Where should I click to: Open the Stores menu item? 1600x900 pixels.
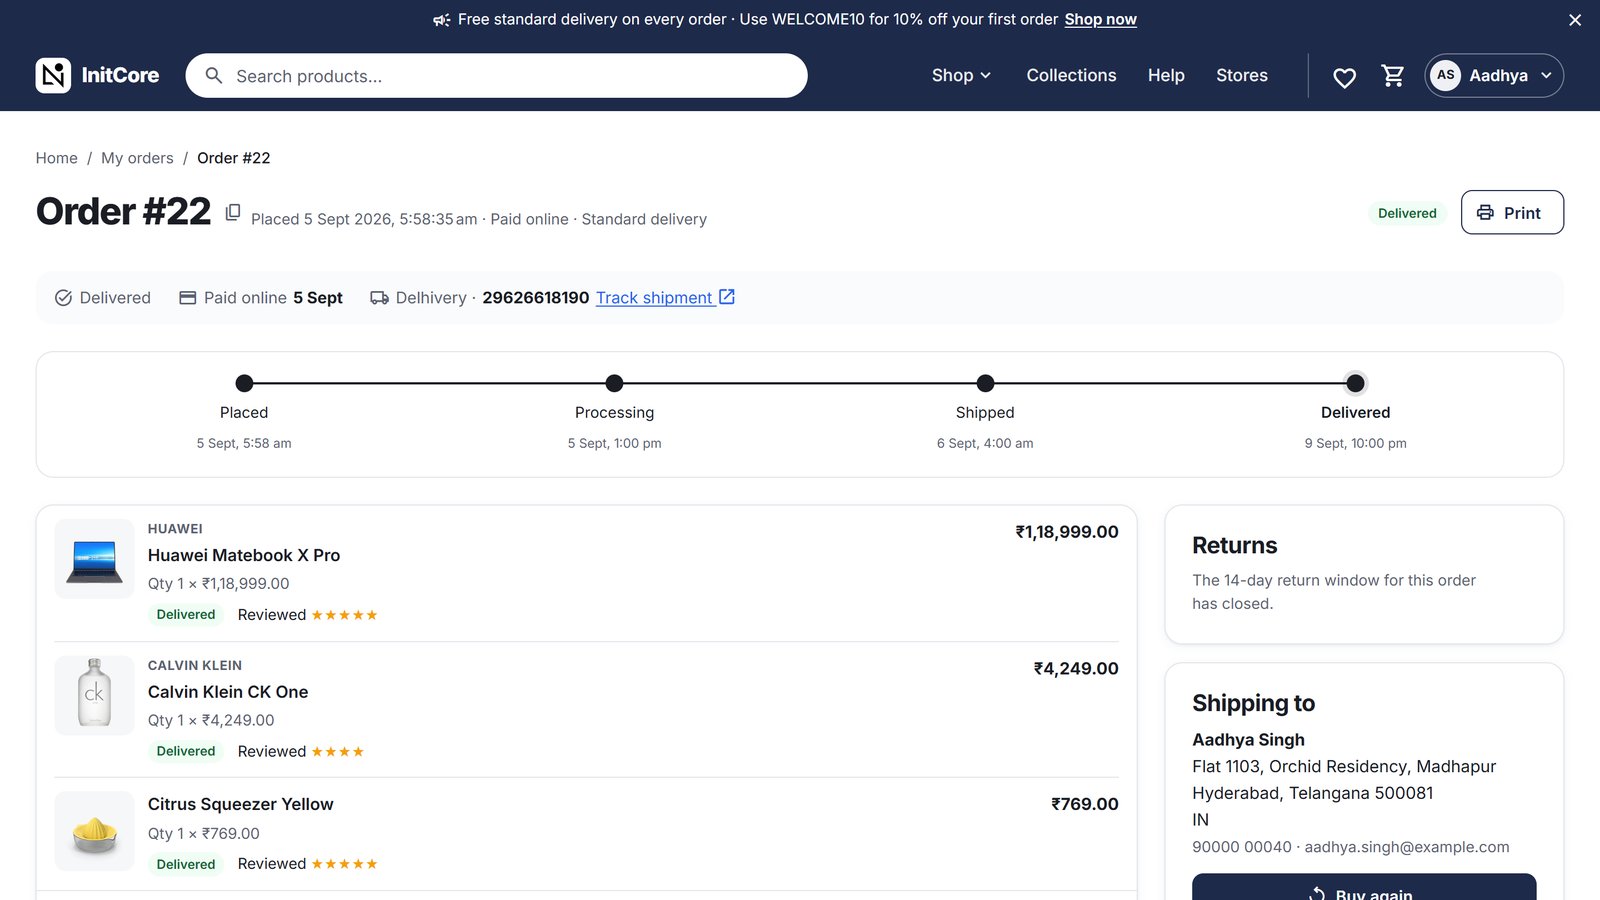pos(1242,75)
